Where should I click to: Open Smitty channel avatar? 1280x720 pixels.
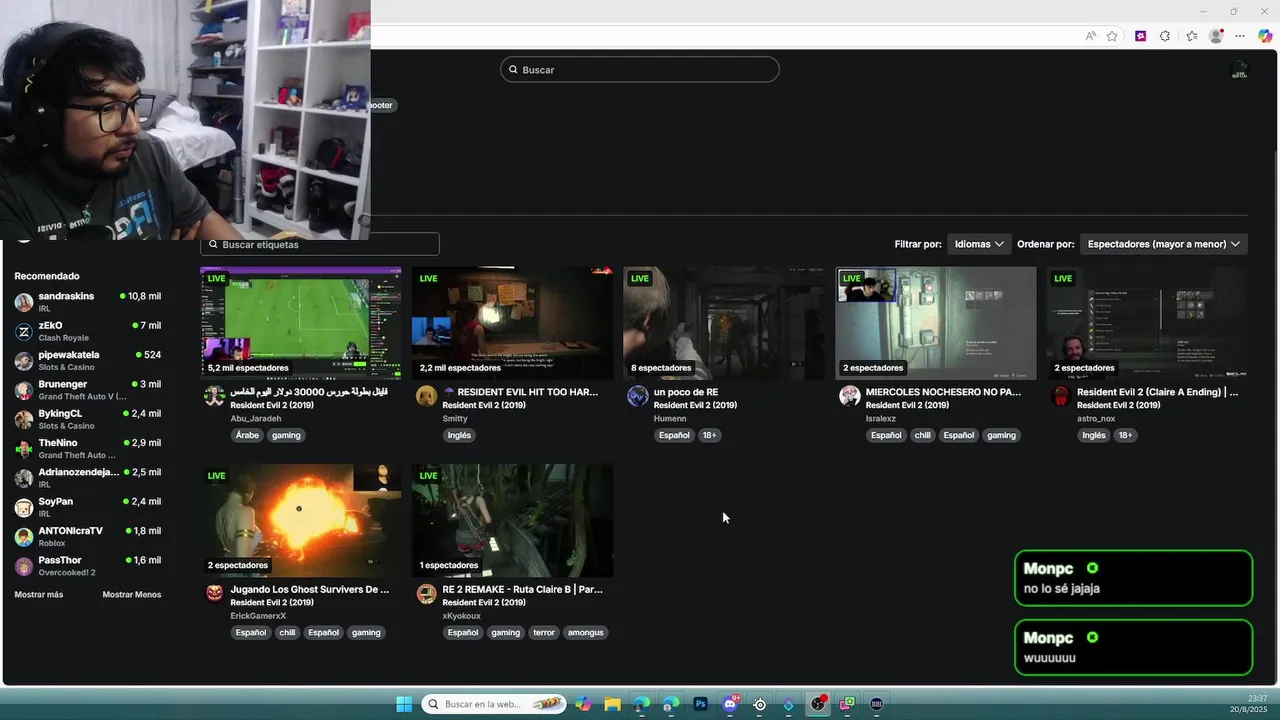point(426,396)
